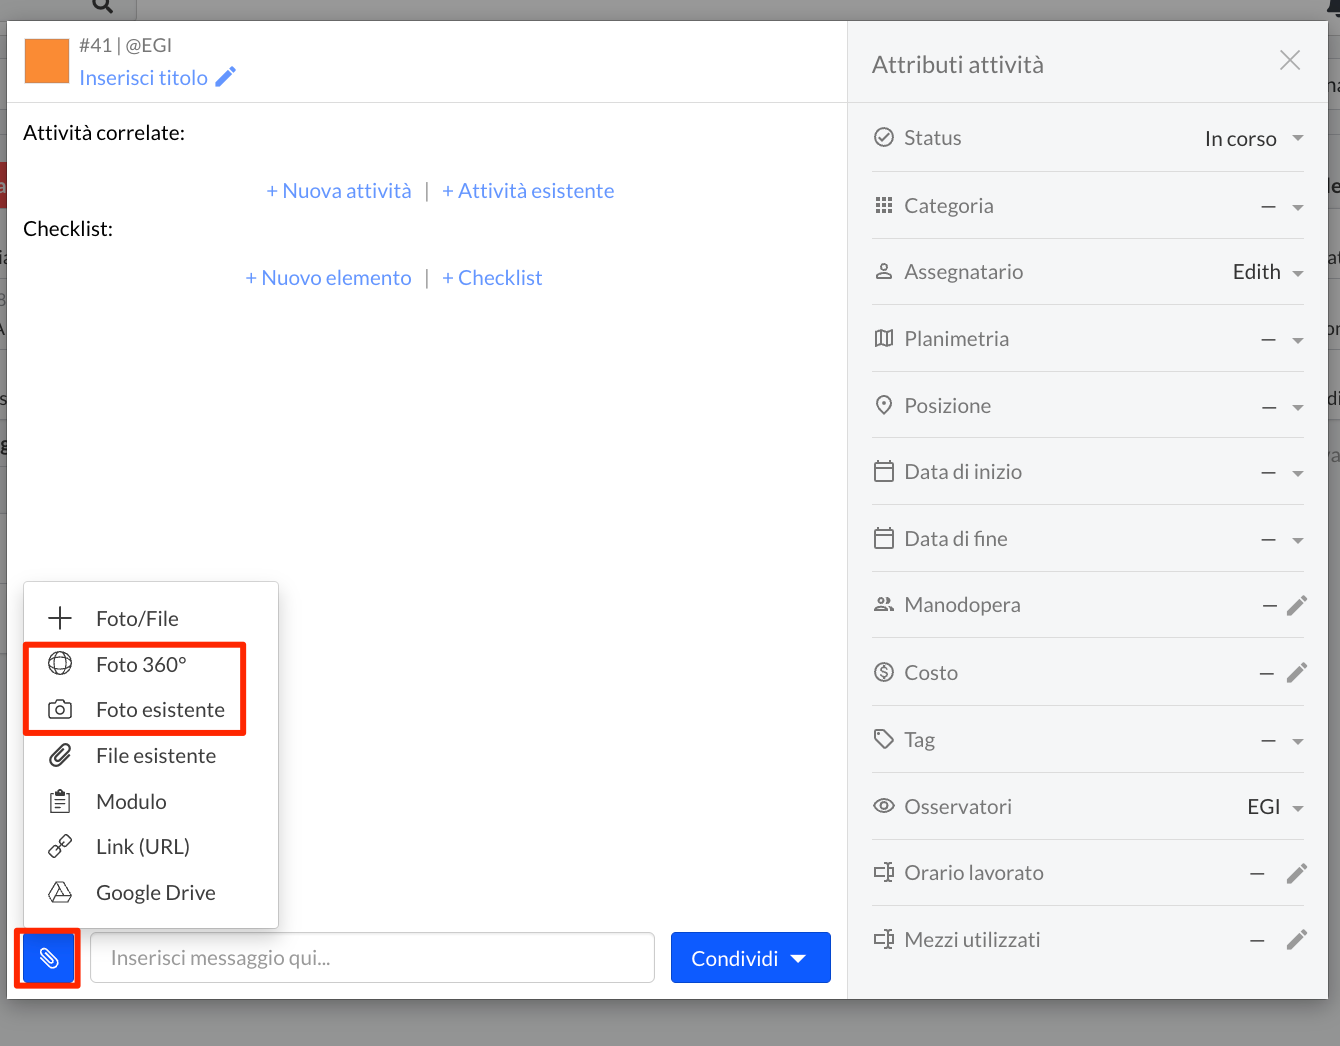Click the Data di inizio calendar icon
Viewport: 1340px width, 1046px height.
tap(884, 471)
